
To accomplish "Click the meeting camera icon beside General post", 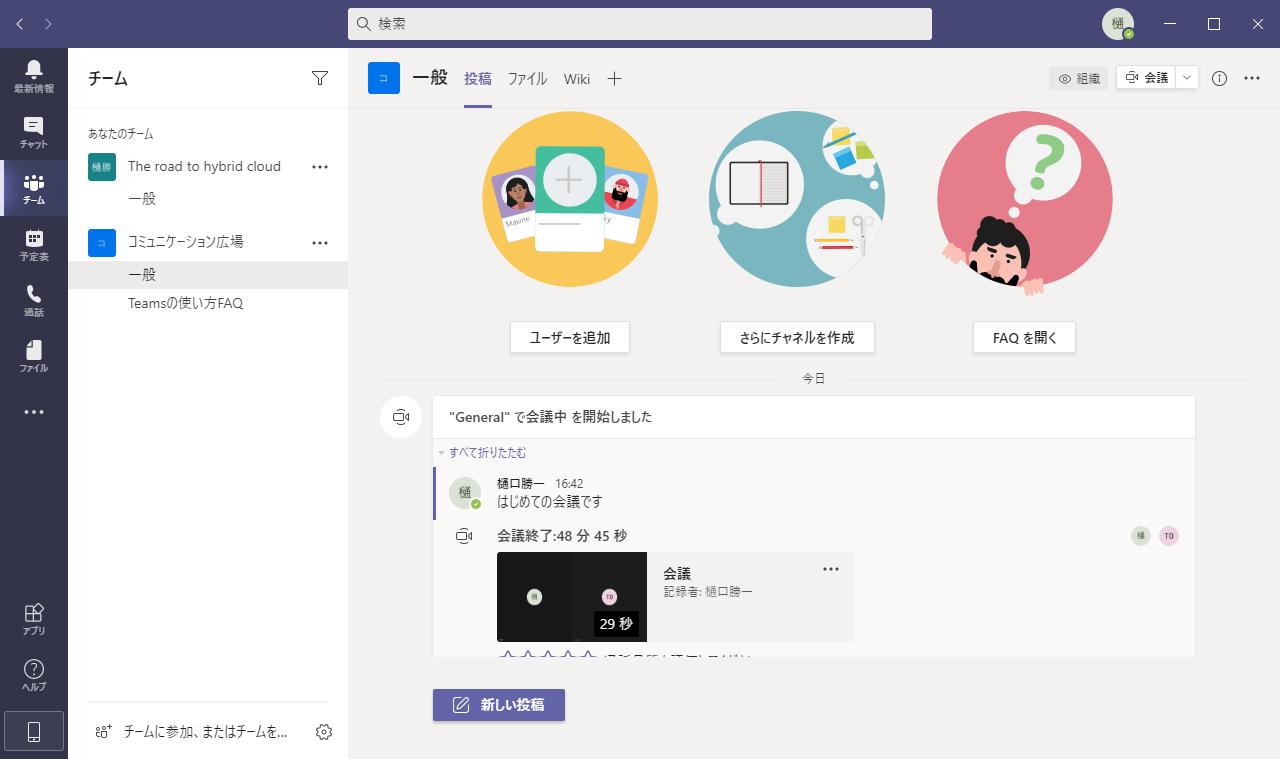I will tap(401, 417).
